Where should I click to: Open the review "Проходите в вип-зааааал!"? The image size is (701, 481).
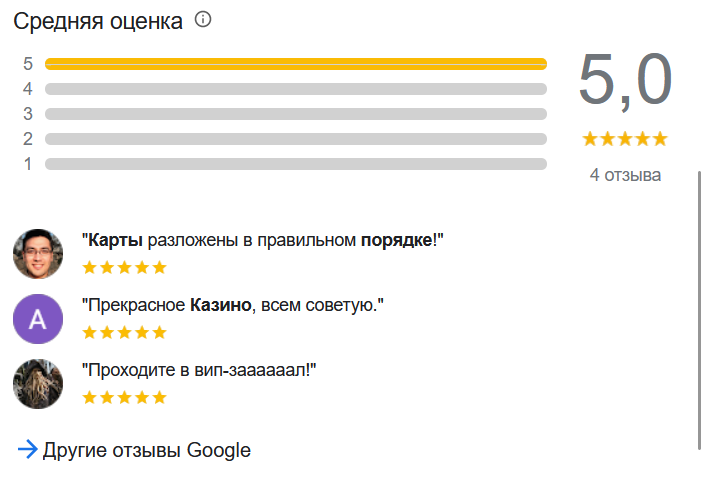click(199, 370)
